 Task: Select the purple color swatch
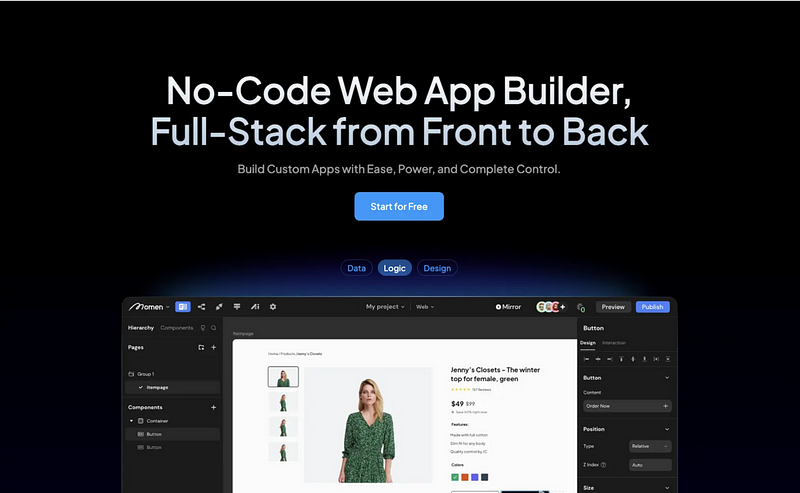[474, 477]
